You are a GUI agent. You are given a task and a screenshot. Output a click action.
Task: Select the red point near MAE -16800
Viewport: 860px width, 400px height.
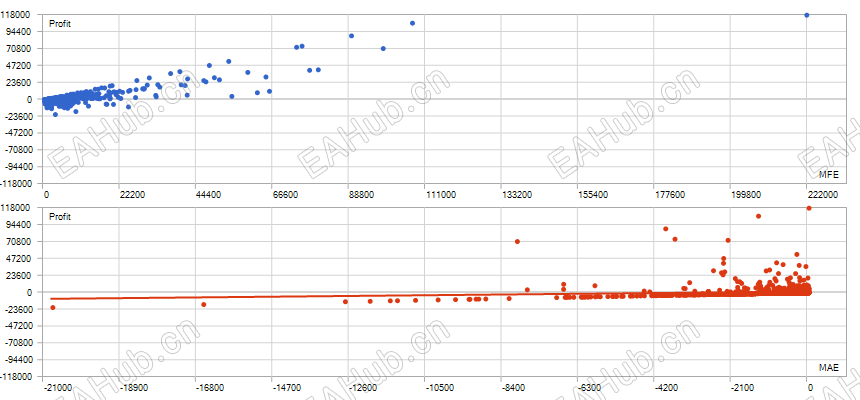point(203,305)
